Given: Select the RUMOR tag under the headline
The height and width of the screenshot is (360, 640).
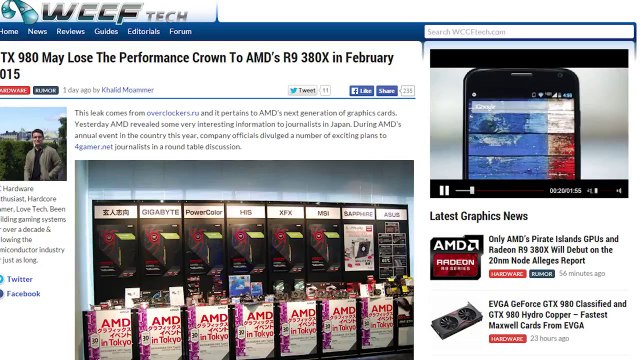Looking at the screenshot, I should tap(46, 91).
